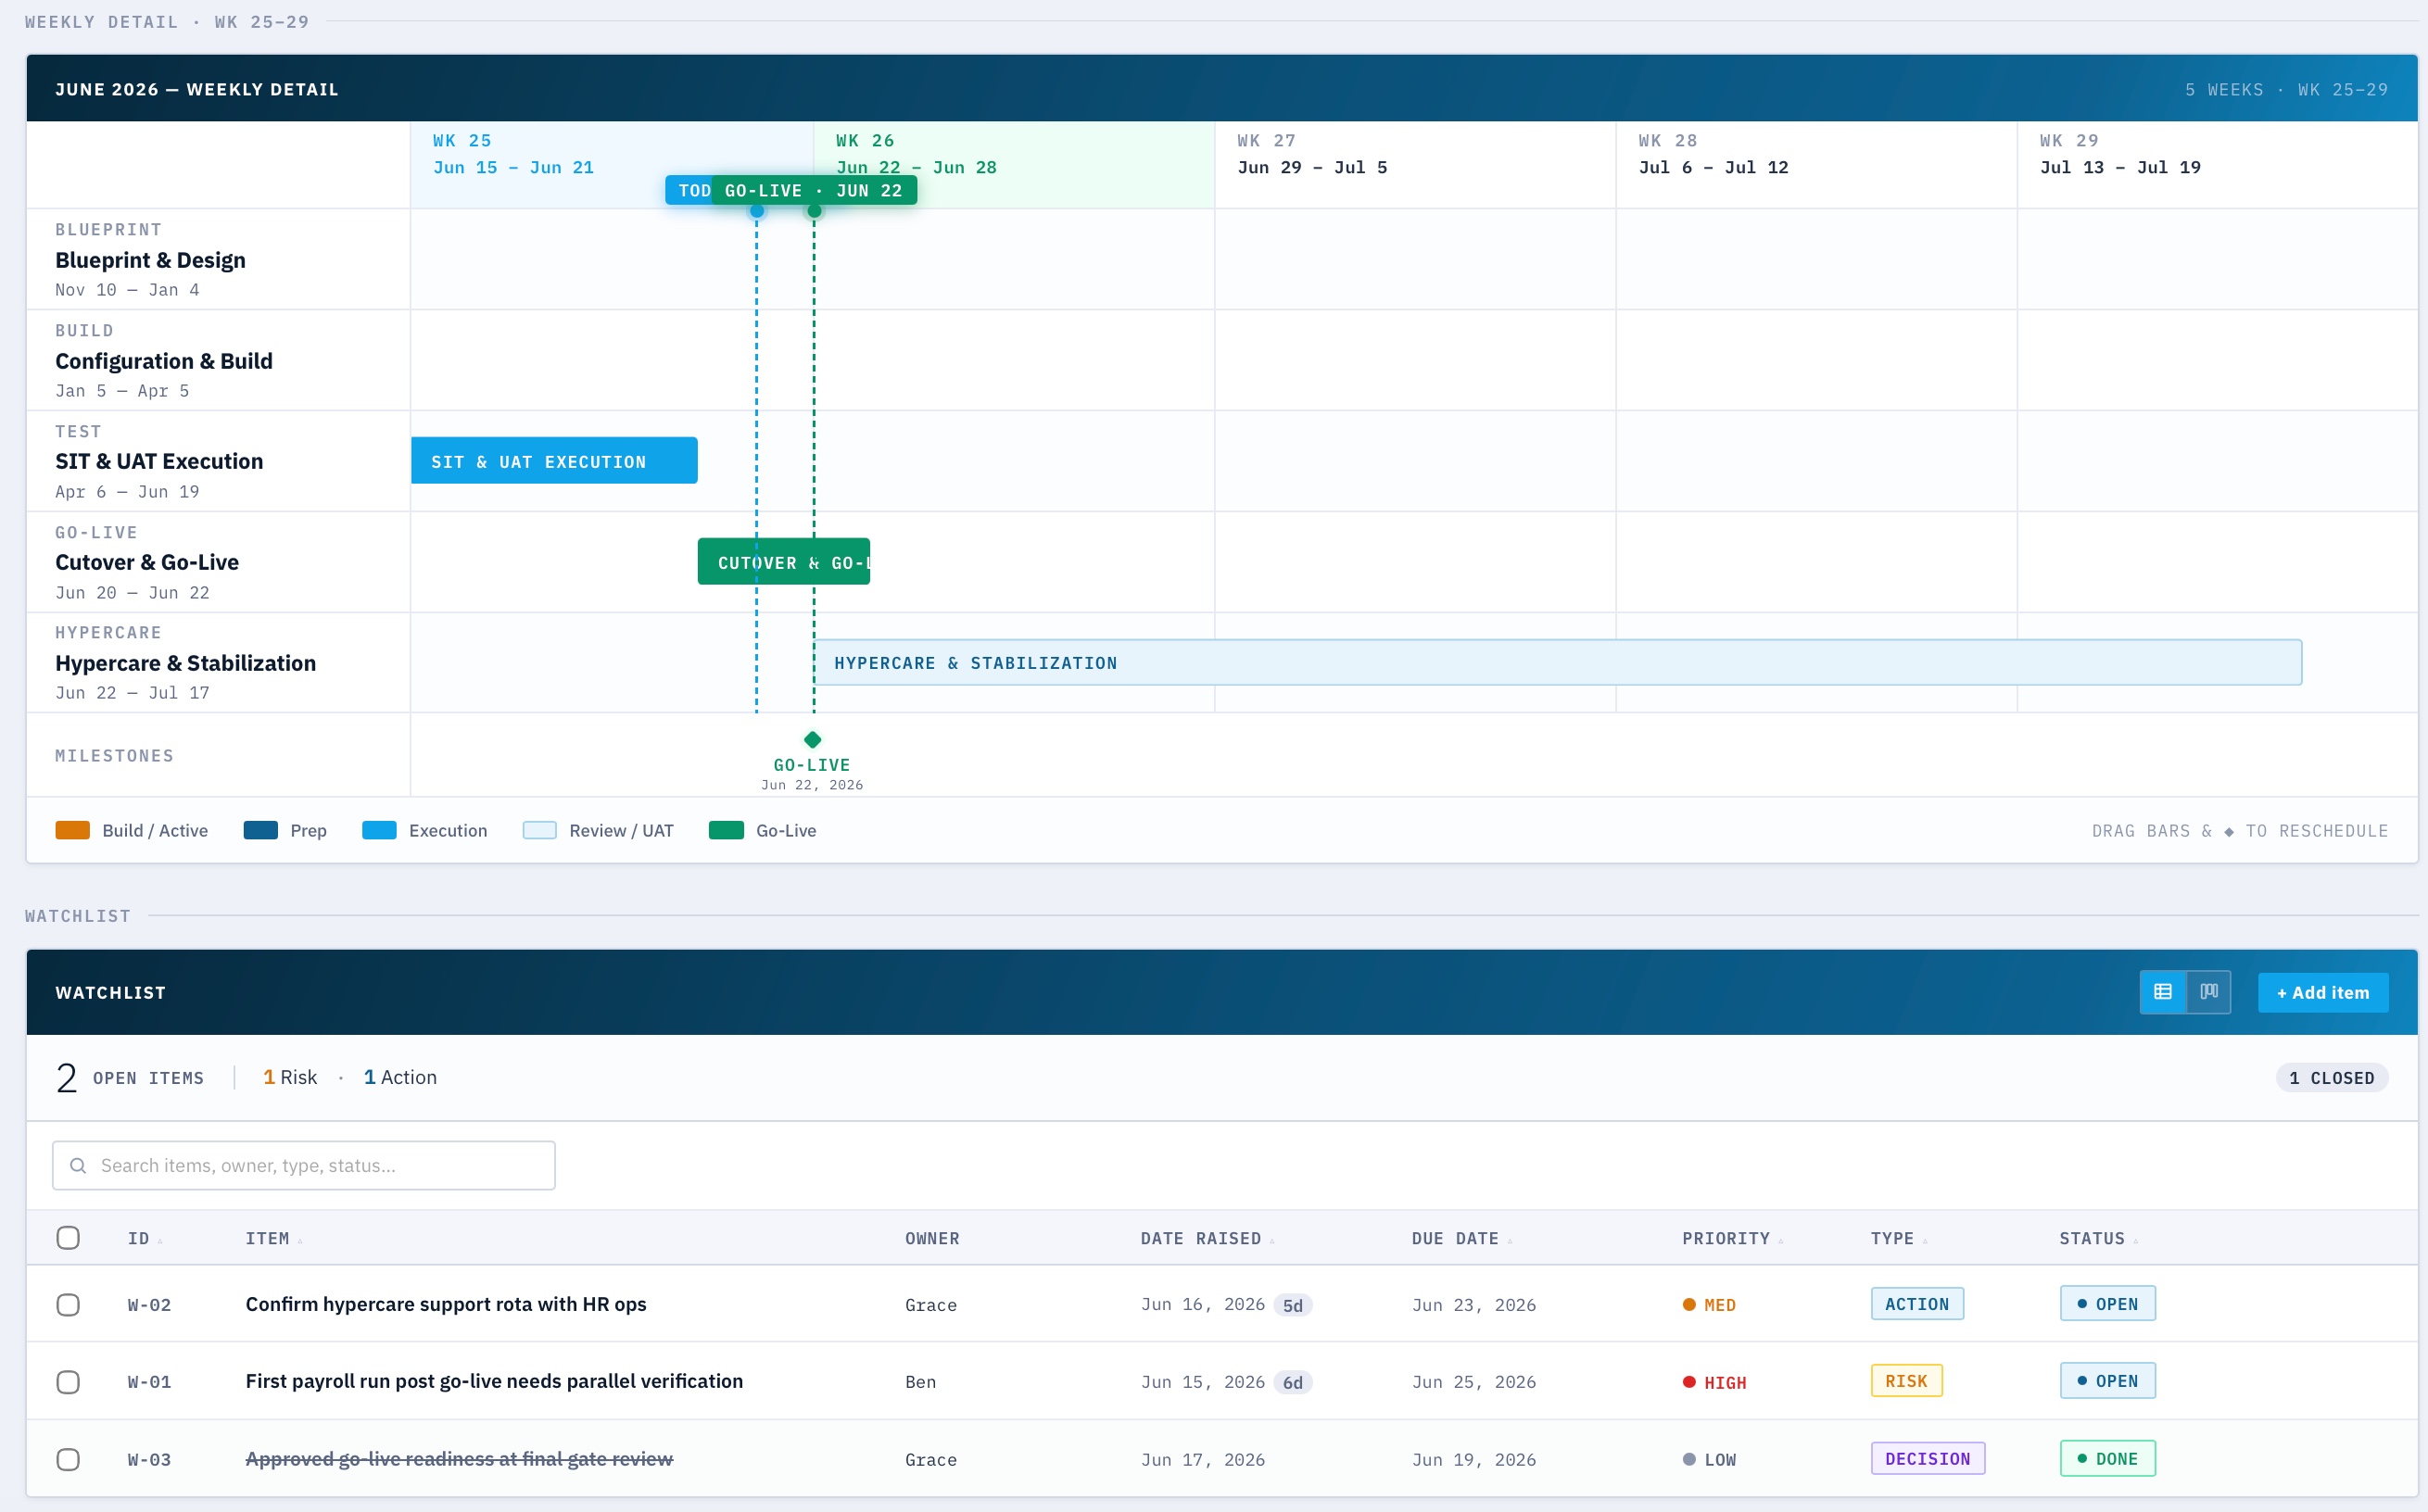Check the W-02 row checkbox

tap(68, 1305)
